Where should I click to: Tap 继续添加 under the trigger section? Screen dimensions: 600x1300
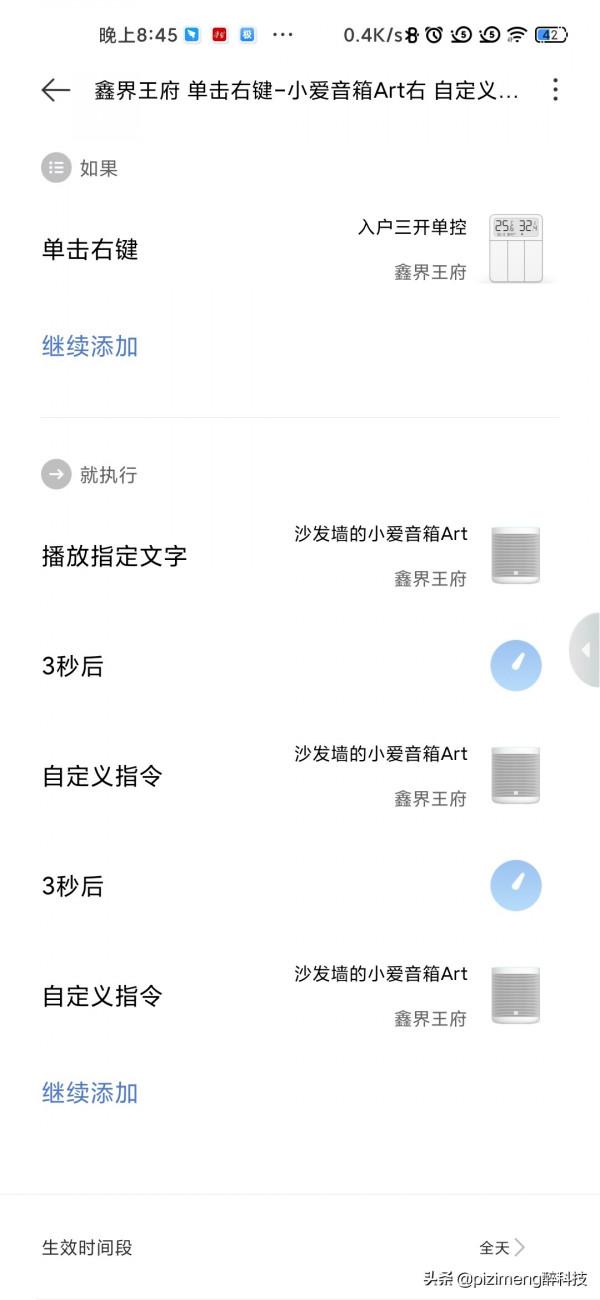click(89, 346)
